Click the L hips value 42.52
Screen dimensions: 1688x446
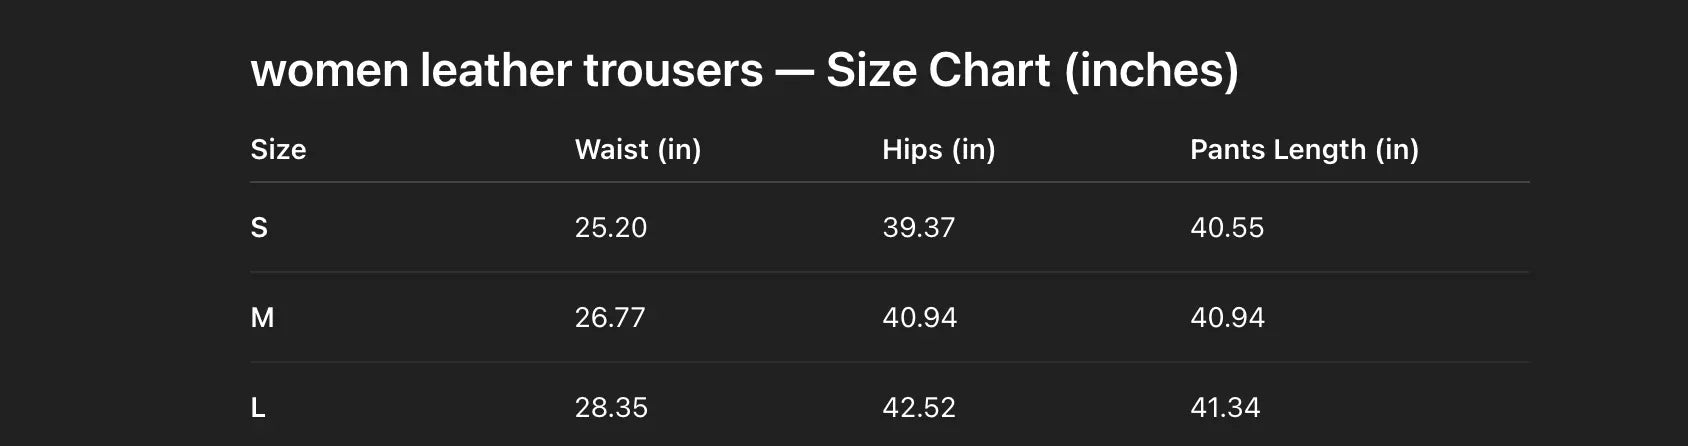pos(919,408)
